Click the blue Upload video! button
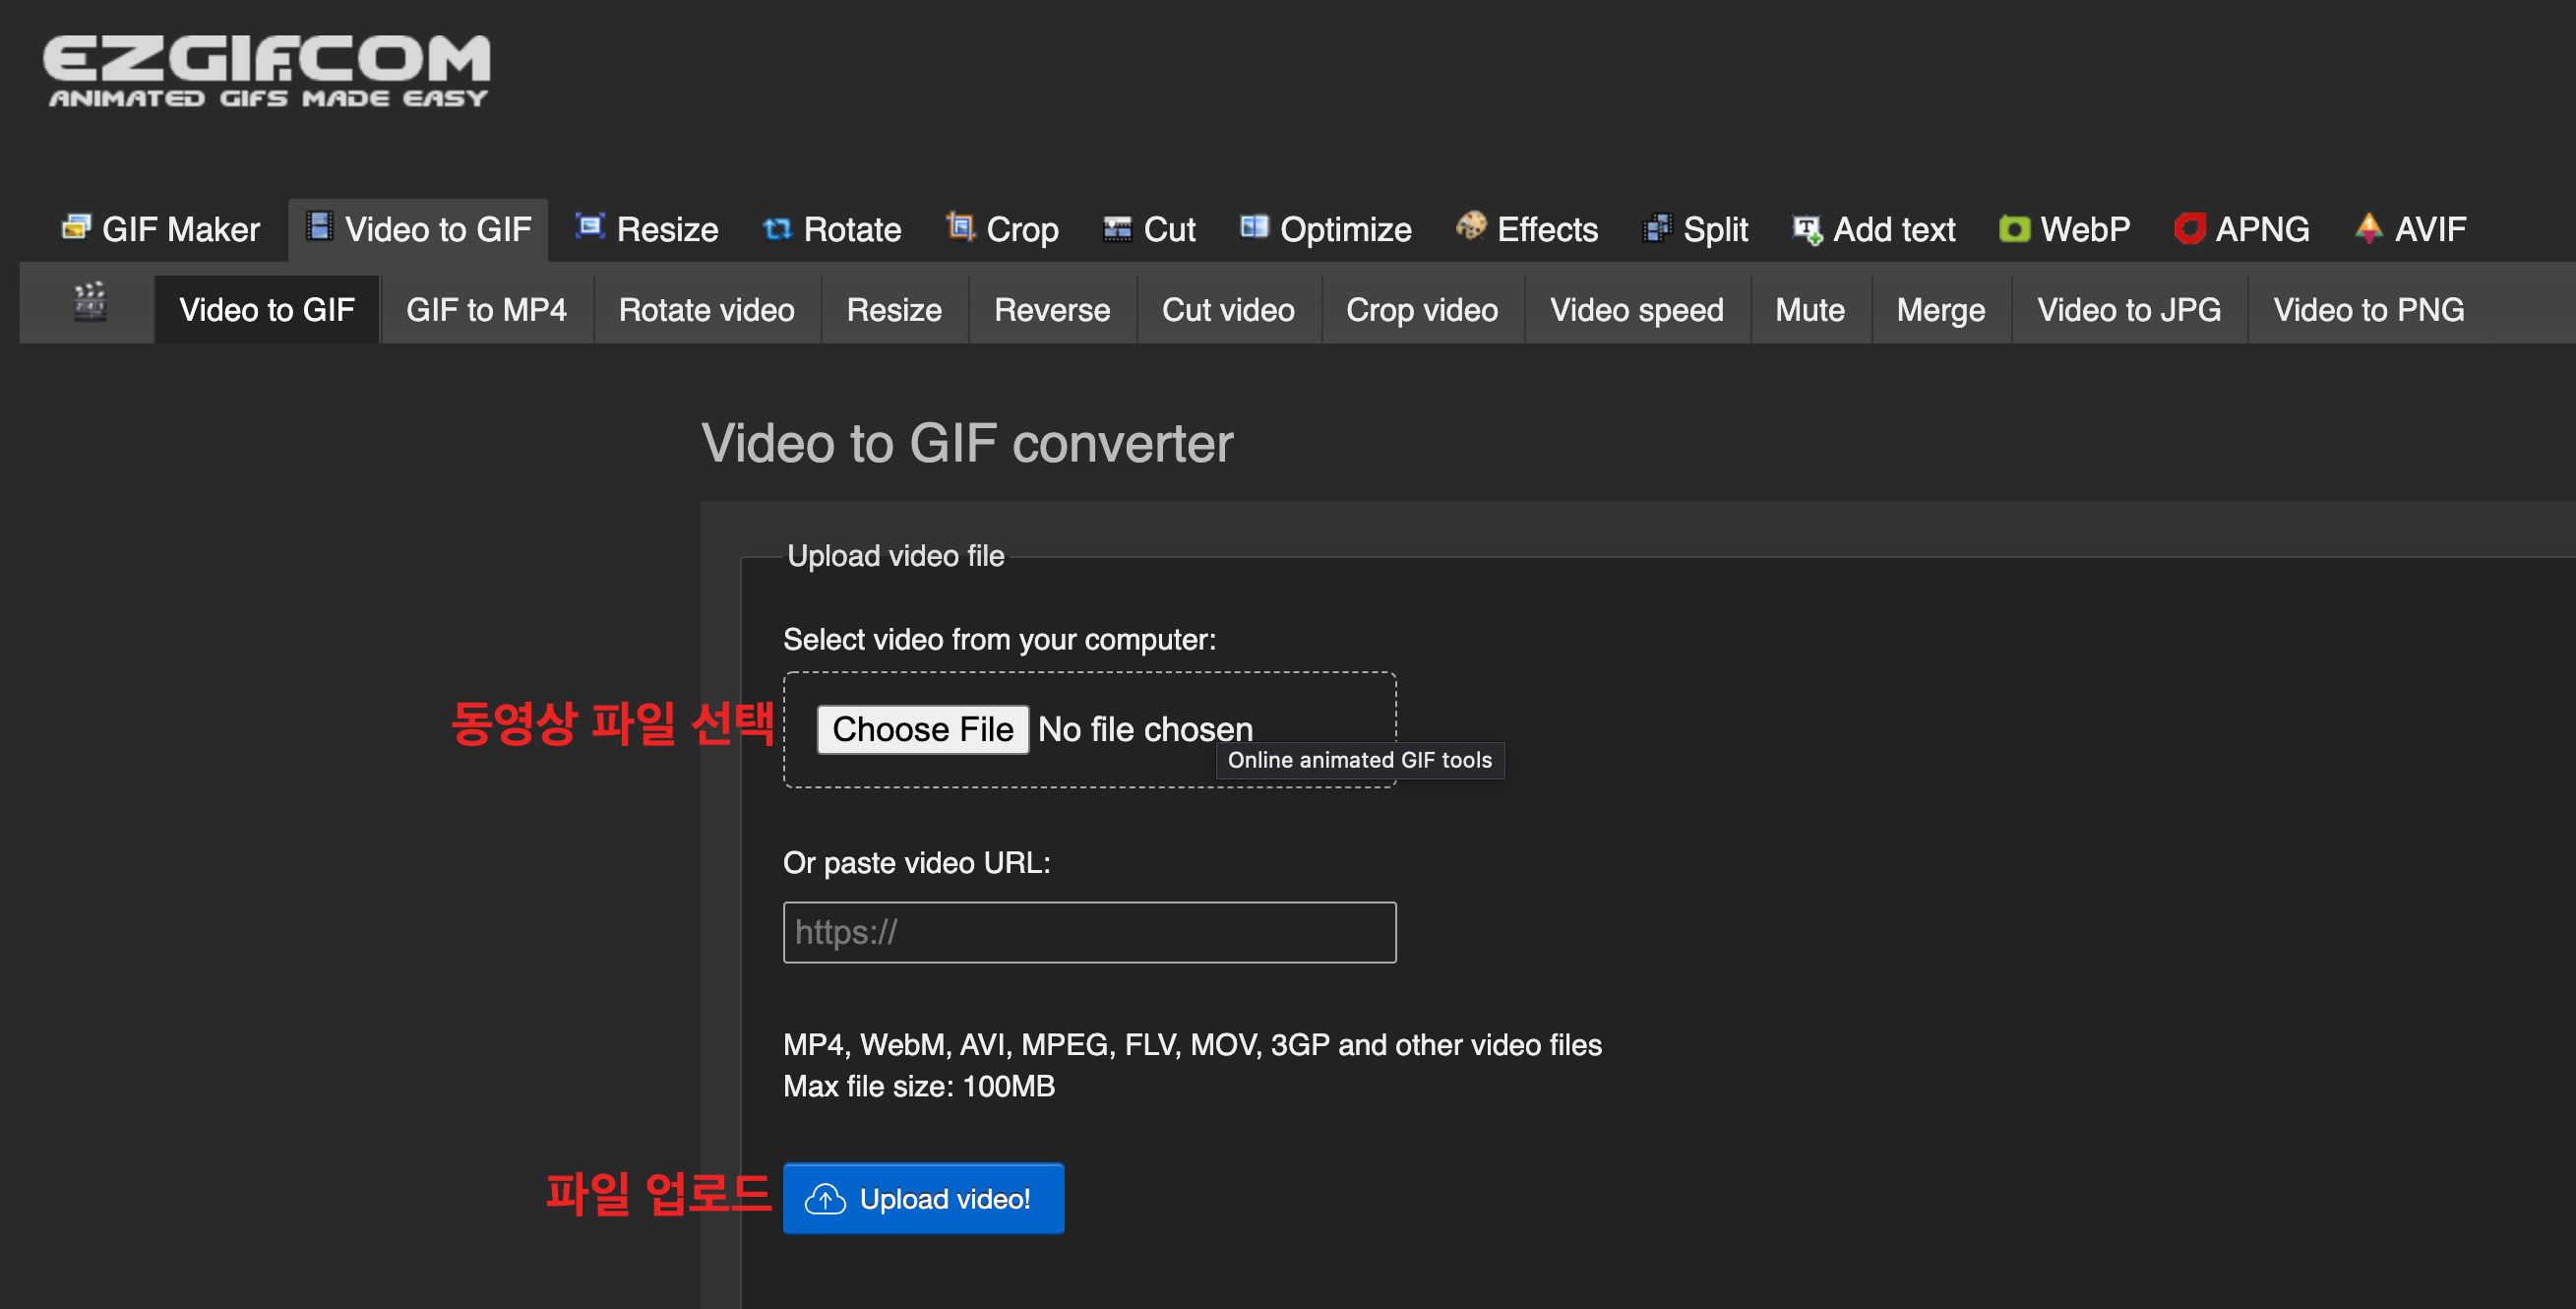2576x1309 pixels. tap(923, 1198)
